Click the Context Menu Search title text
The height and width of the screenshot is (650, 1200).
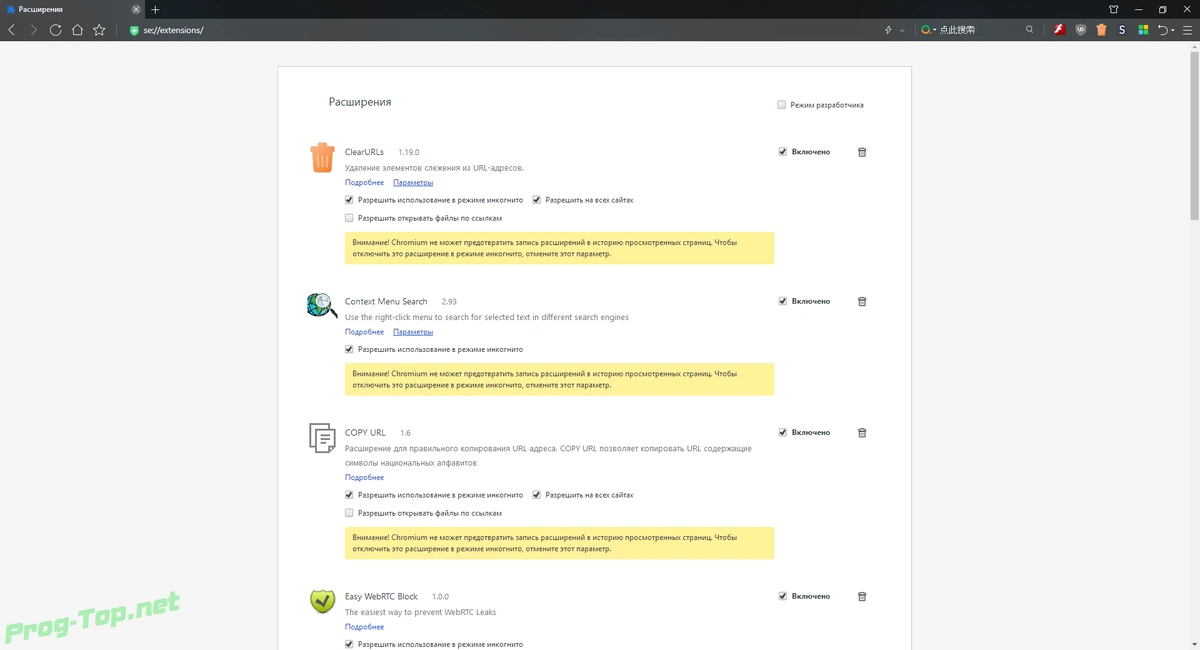coord(386,301)
